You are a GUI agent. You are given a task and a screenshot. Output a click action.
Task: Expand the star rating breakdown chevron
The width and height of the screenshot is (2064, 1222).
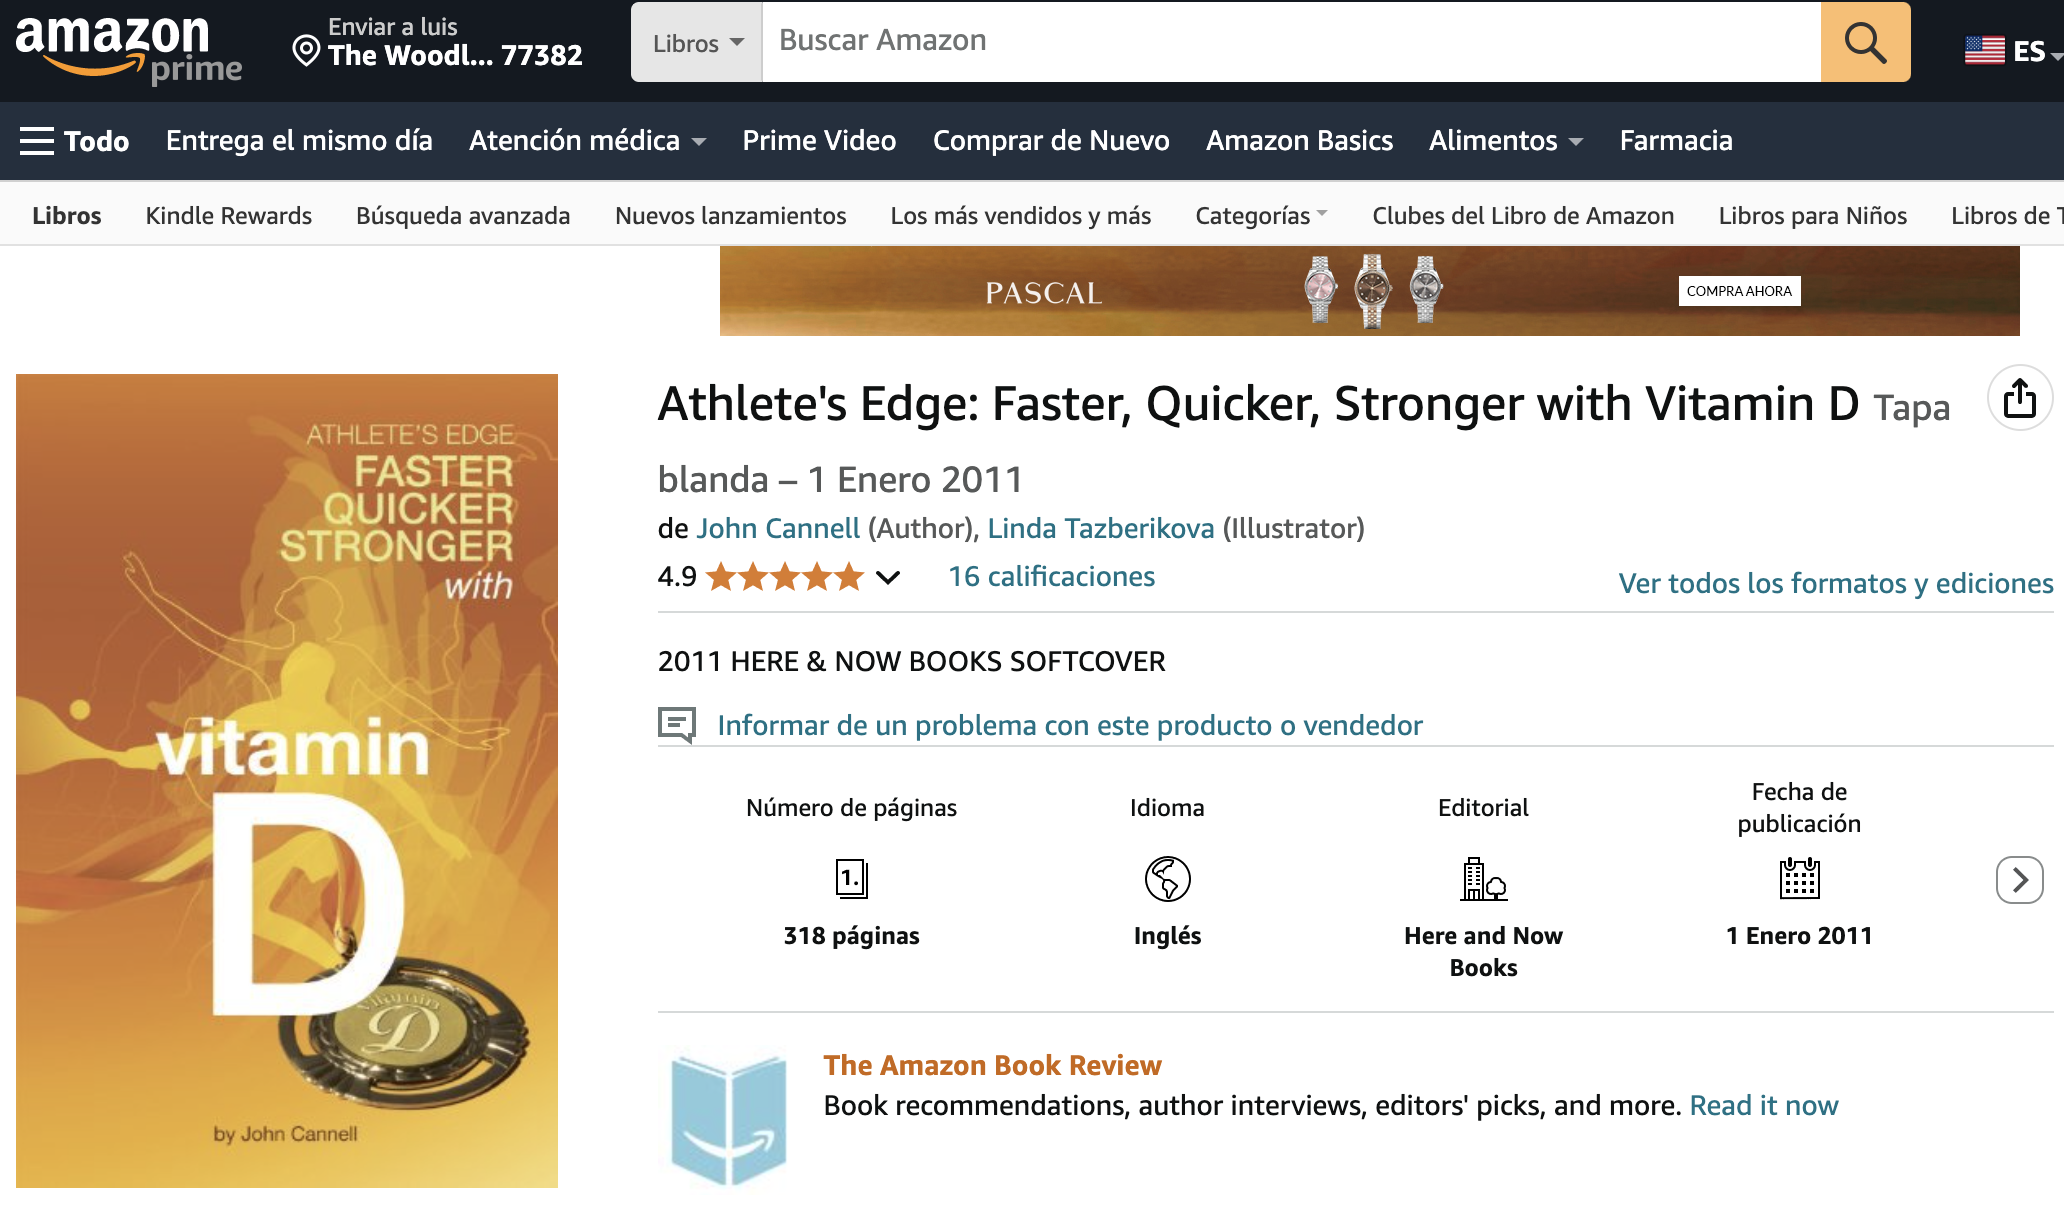(888, 577)
